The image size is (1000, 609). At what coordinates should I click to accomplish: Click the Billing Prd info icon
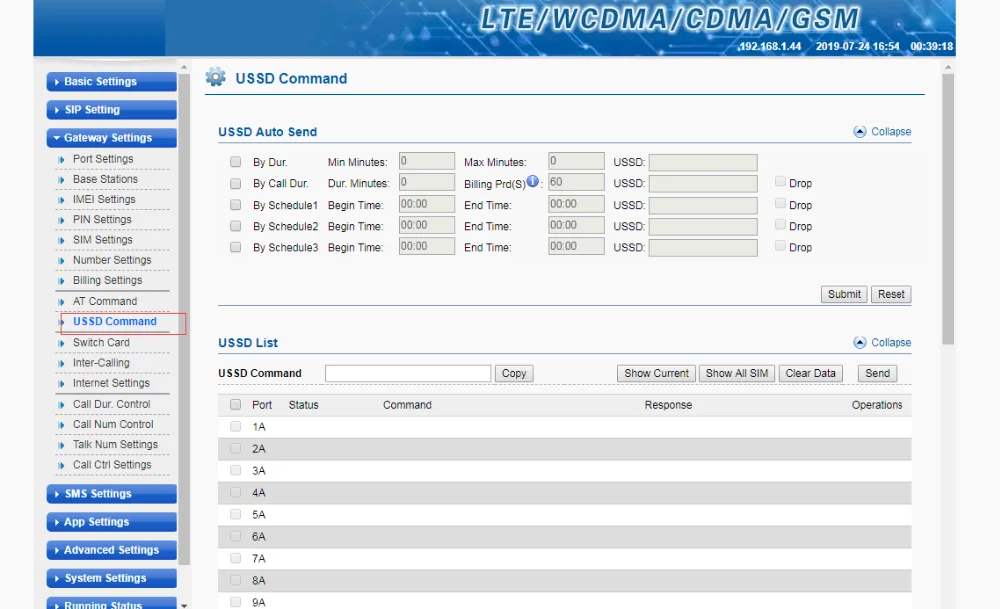point(533,182)
